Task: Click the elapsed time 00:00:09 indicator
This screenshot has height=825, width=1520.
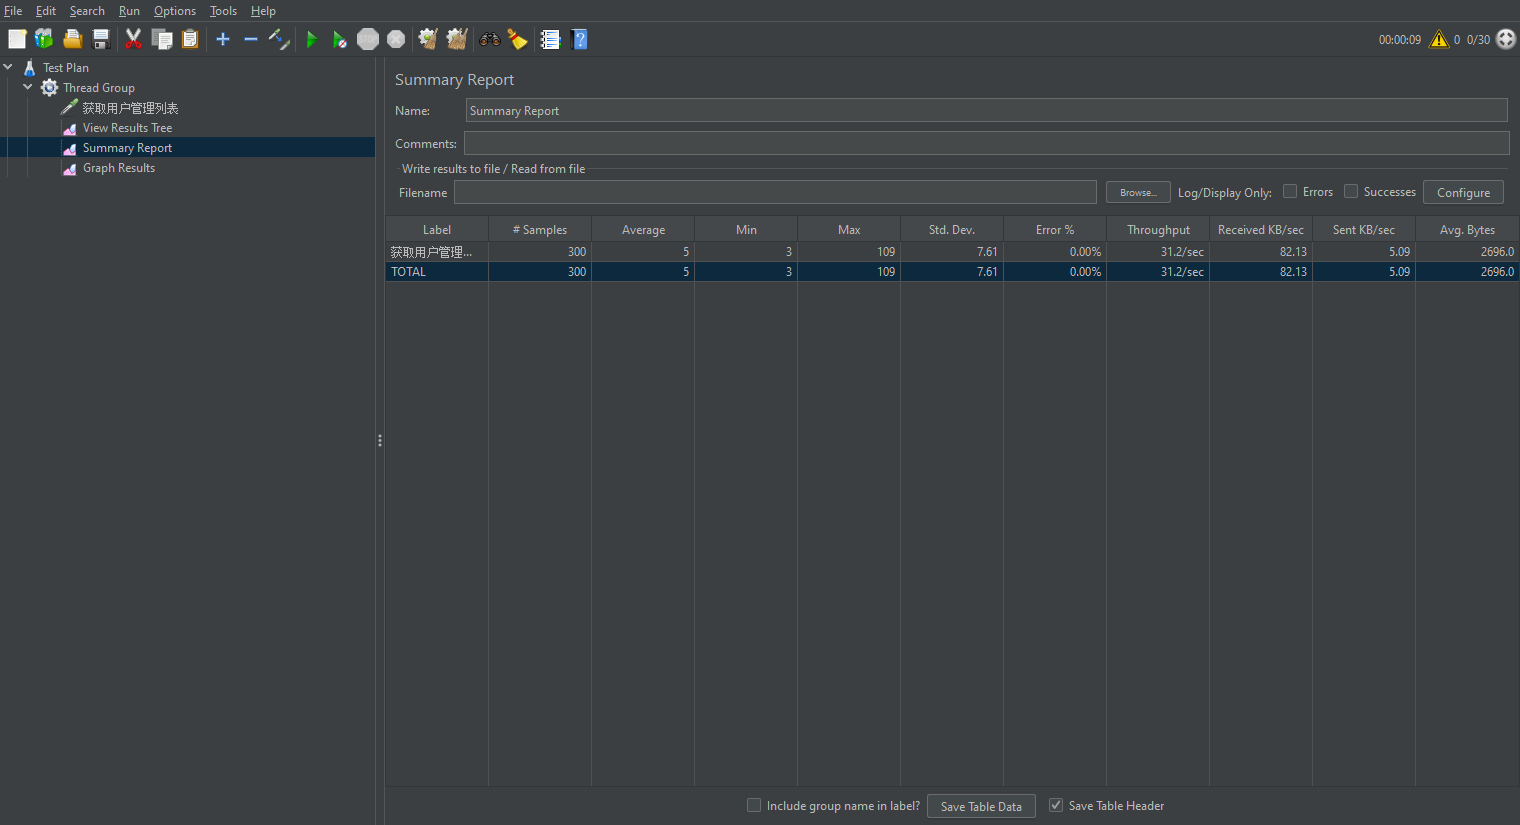Action: [1399, 40]
